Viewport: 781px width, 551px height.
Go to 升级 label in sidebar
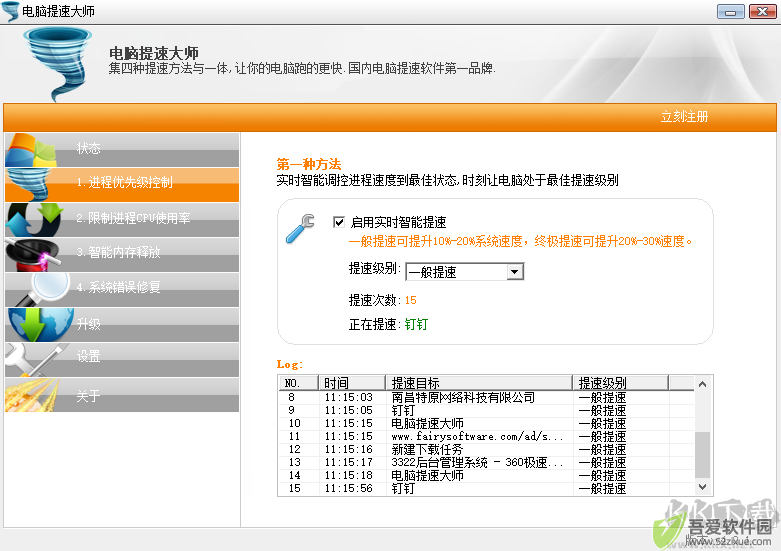click(x=88, y=324)
